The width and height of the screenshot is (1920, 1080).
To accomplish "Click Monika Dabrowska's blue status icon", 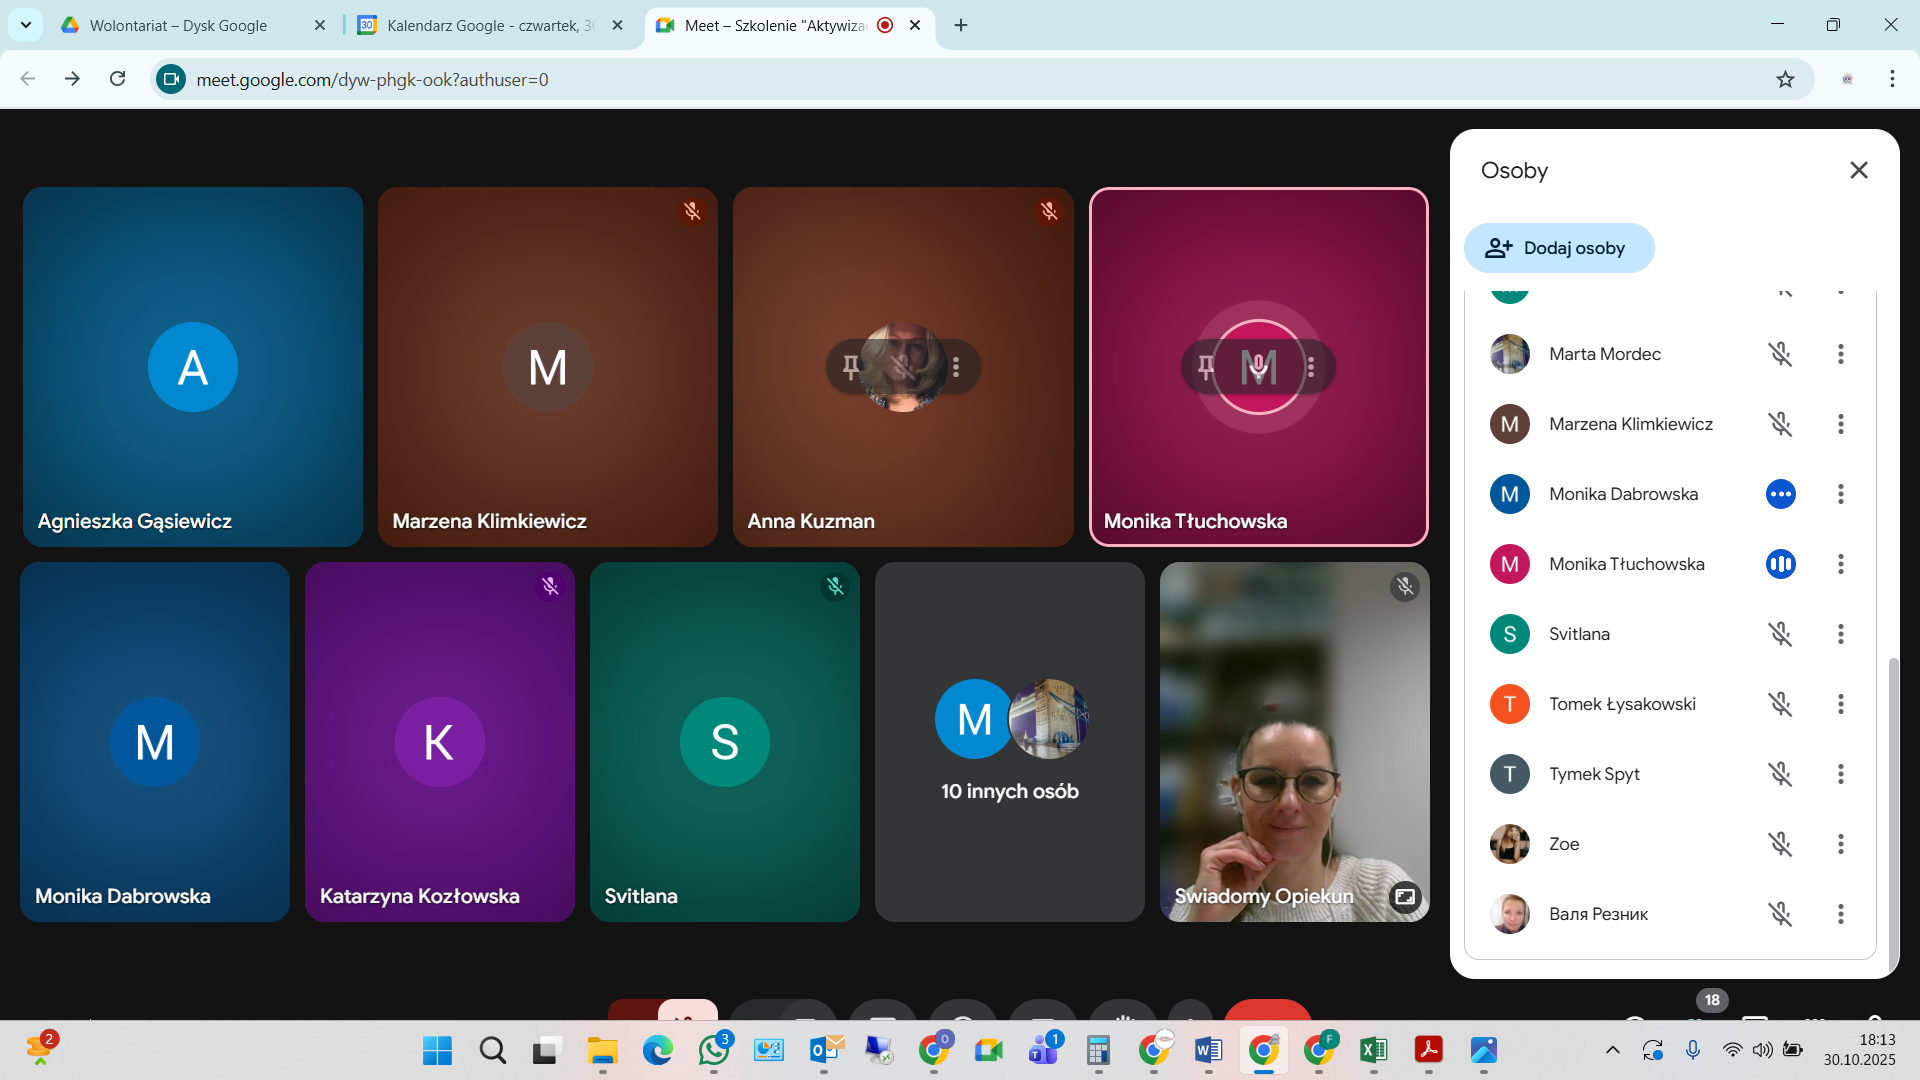I will (1780, 494).
